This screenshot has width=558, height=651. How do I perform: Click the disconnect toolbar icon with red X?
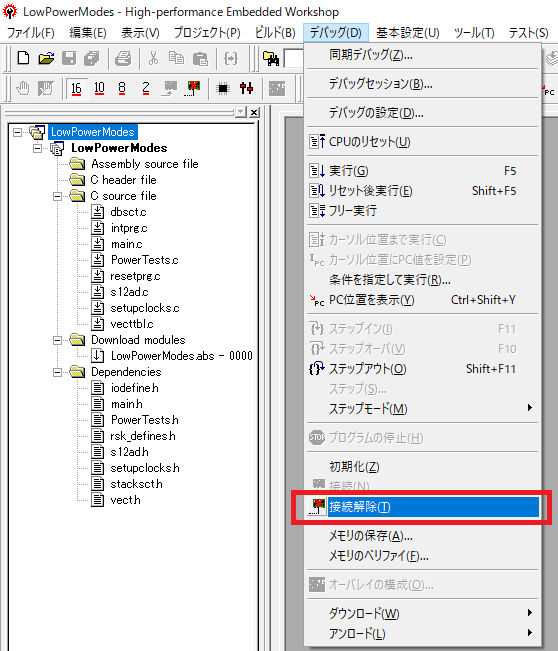click(x=193, y=88)
